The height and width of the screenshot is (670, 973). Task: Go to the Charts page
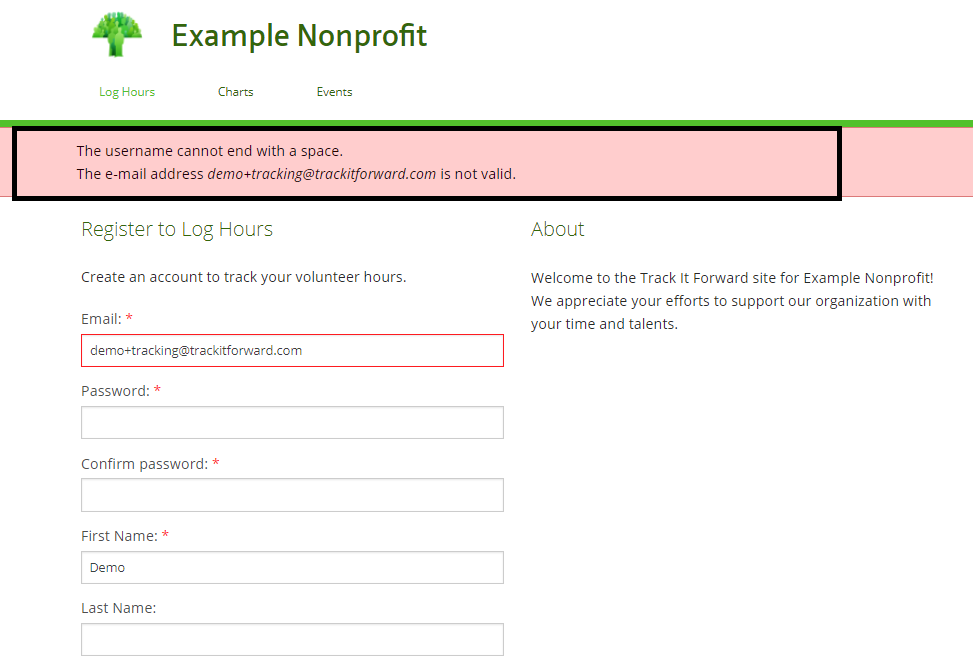[236, 92]
